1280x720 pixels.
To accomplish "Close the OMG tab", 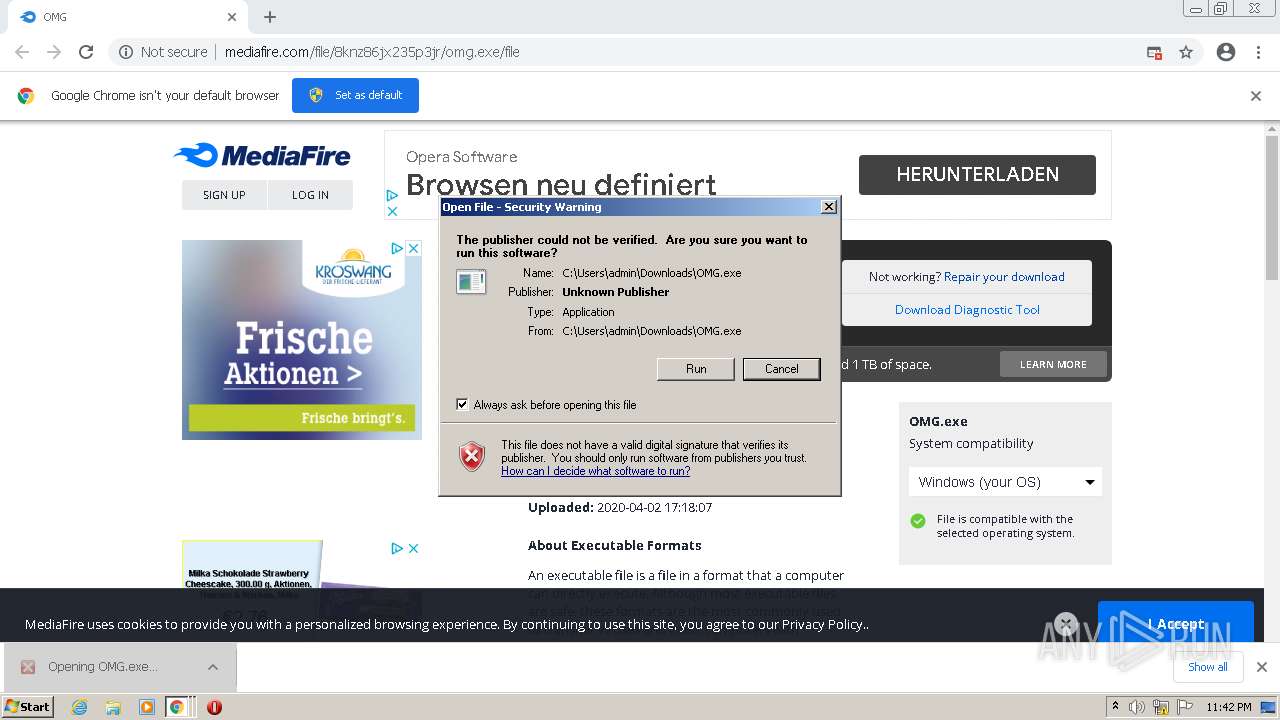I will 232,17.
